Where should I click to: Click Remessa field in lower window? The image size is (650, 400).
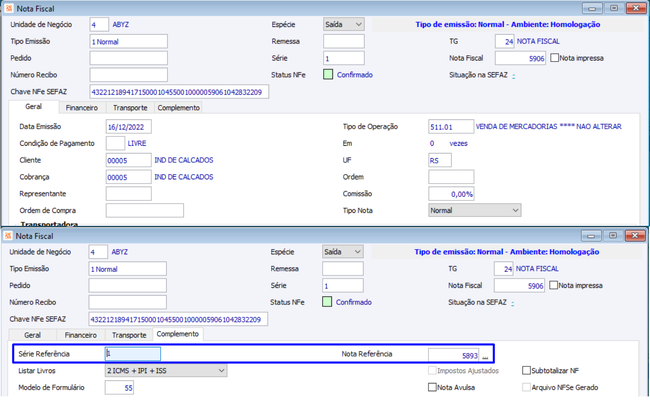click(343, 269)
